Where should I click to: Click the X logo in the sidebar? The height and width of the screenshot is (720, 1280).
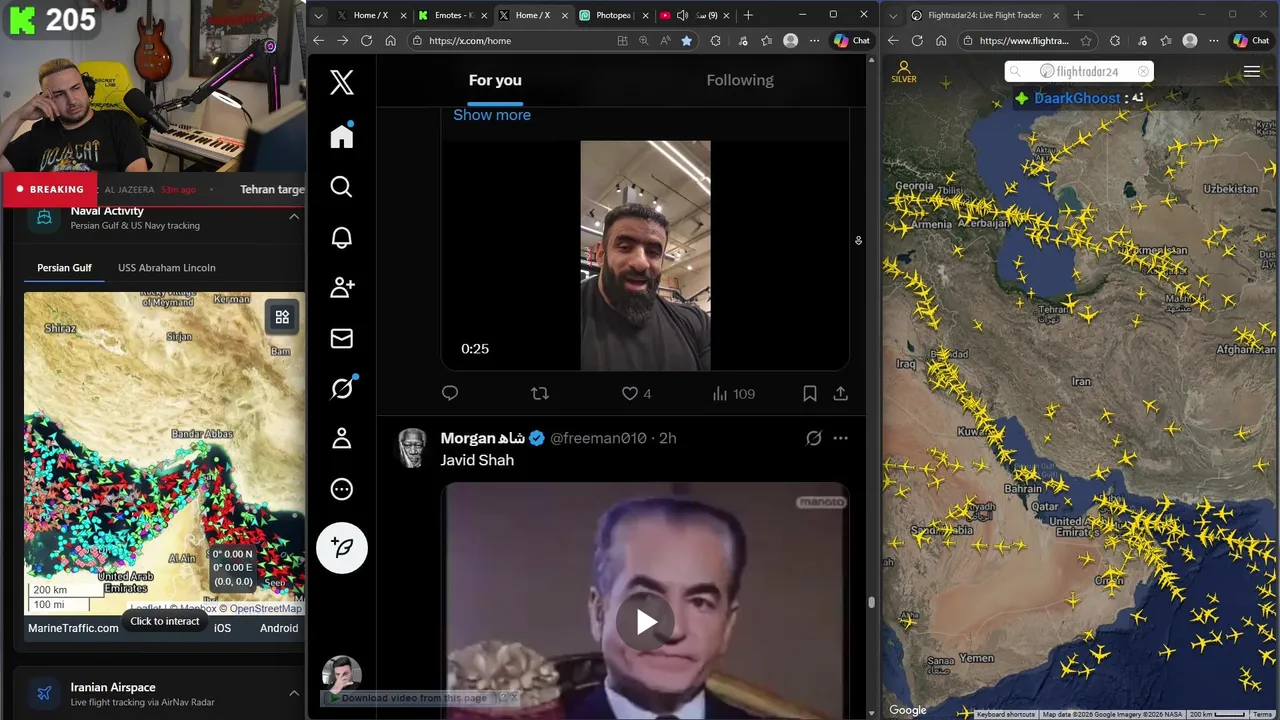point(342,82)
